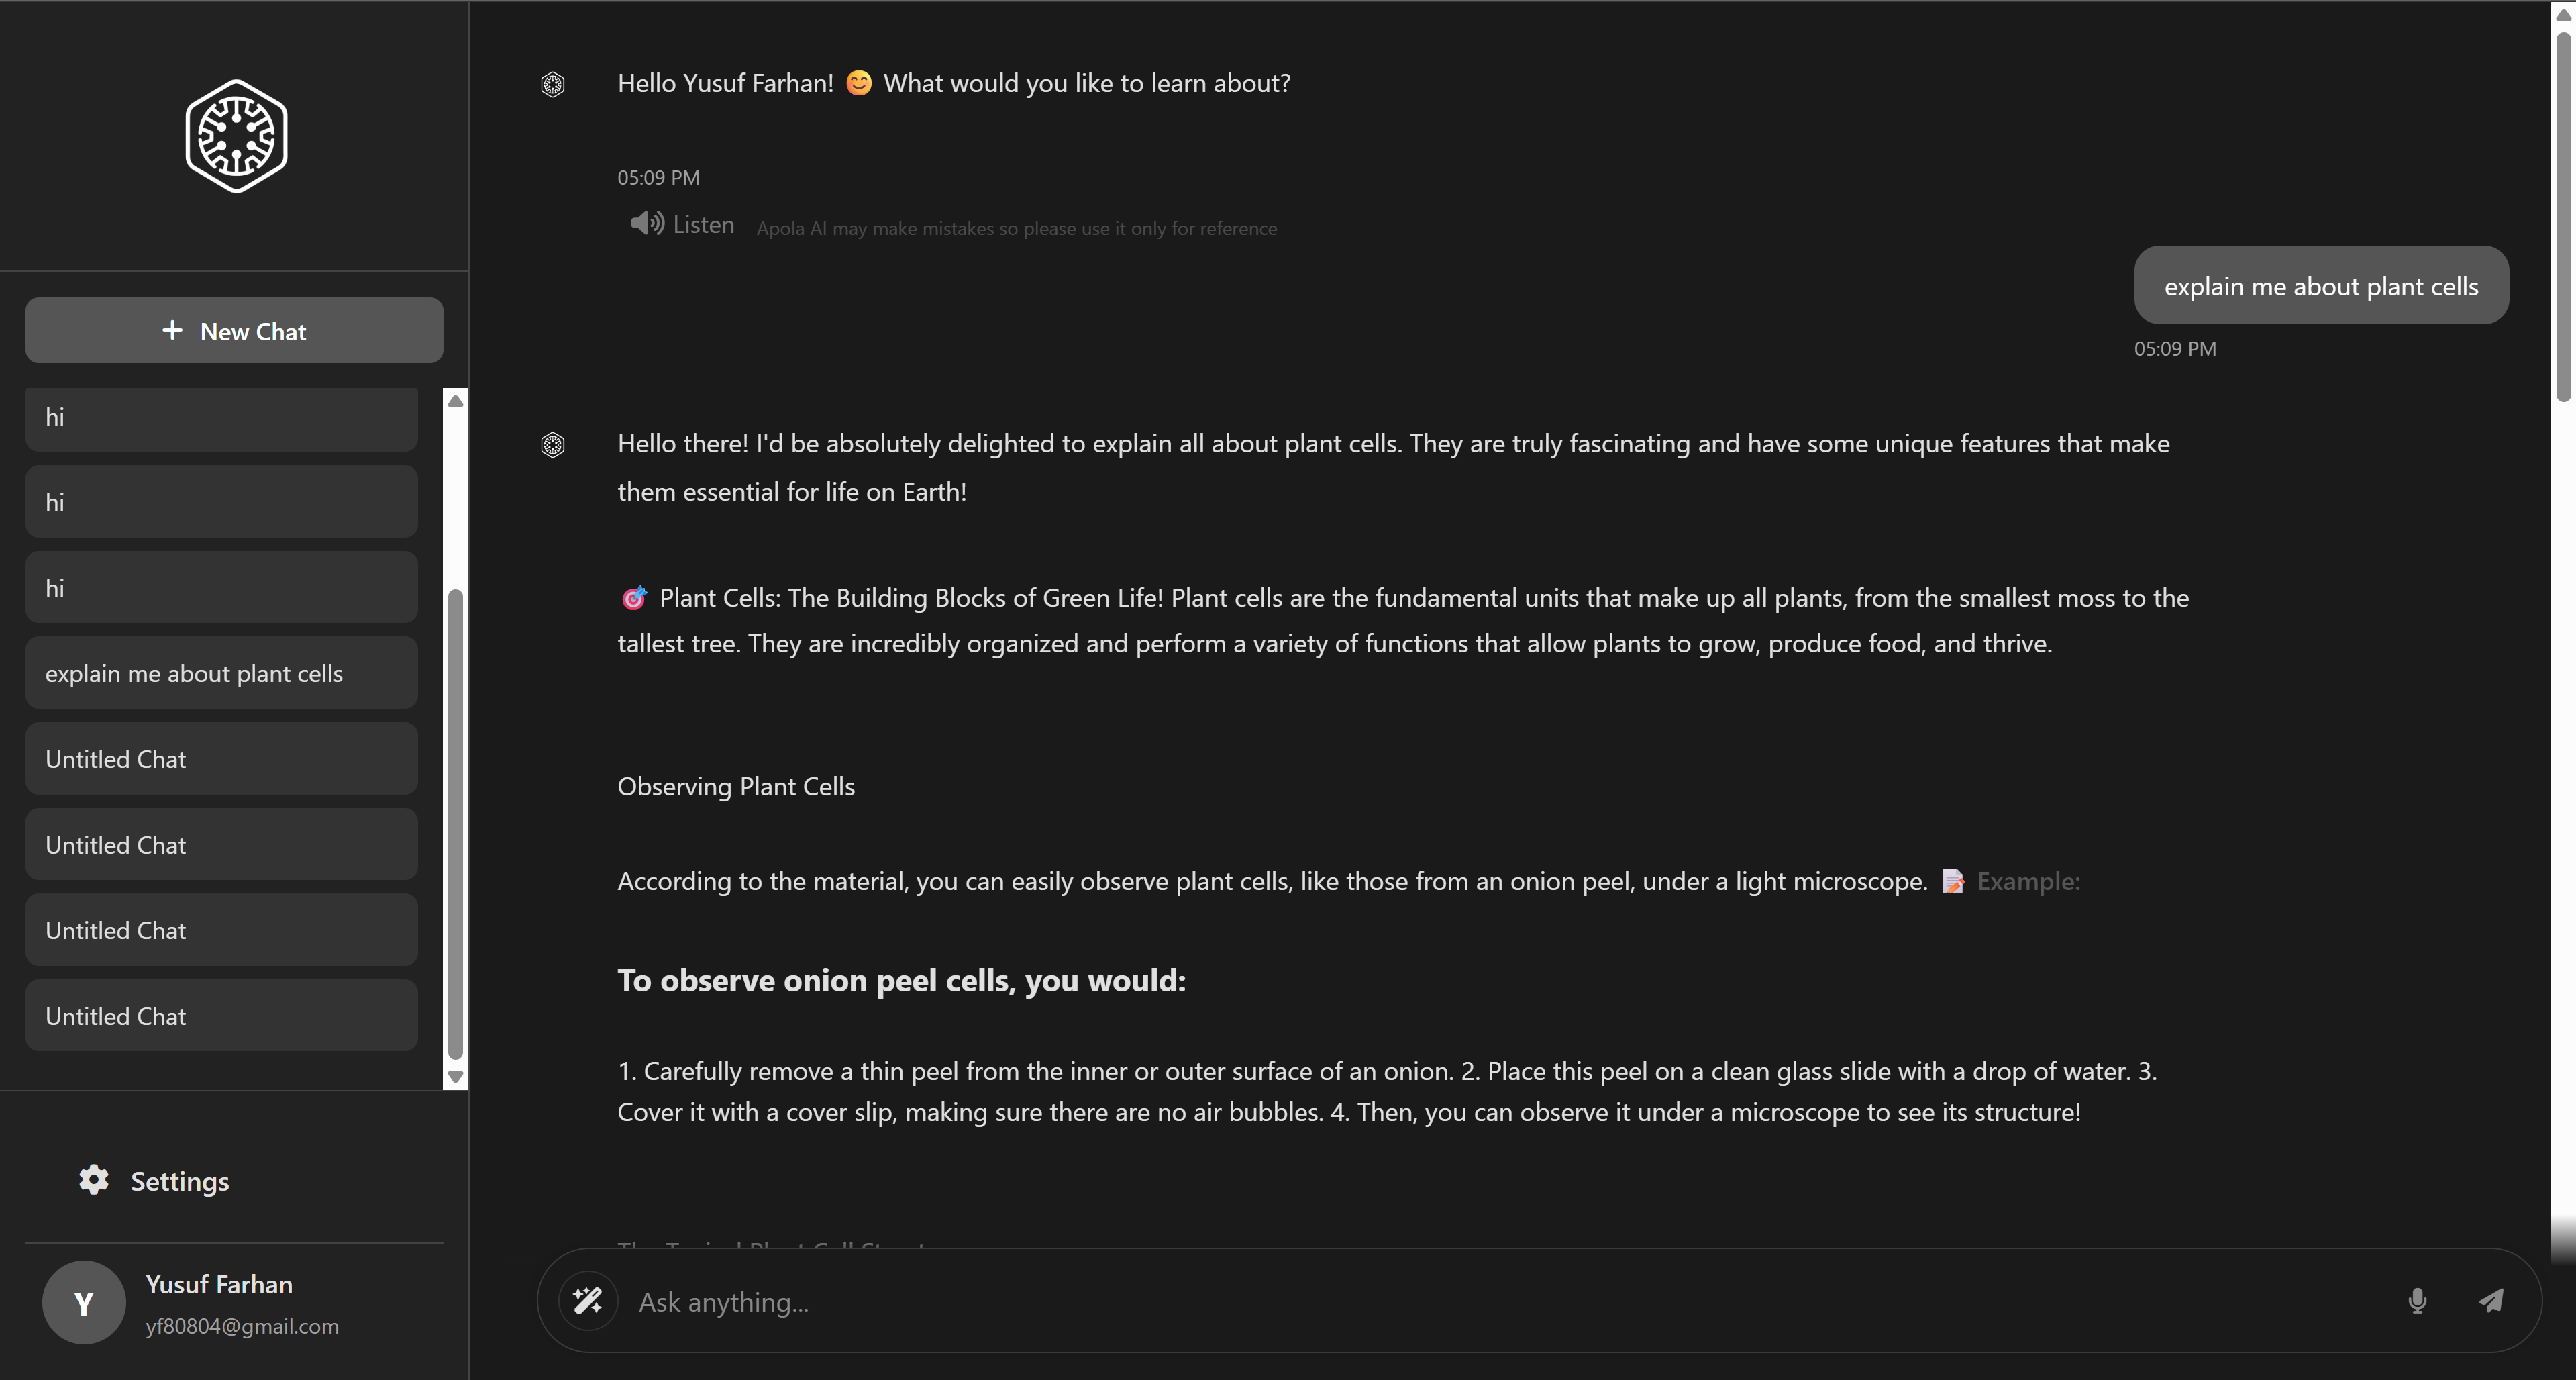Image resolution: width=2576 pixels, height=1380 pixels.
Task: Click the Apola AI logo in the sidebar
Action: [x=236, y=136]
